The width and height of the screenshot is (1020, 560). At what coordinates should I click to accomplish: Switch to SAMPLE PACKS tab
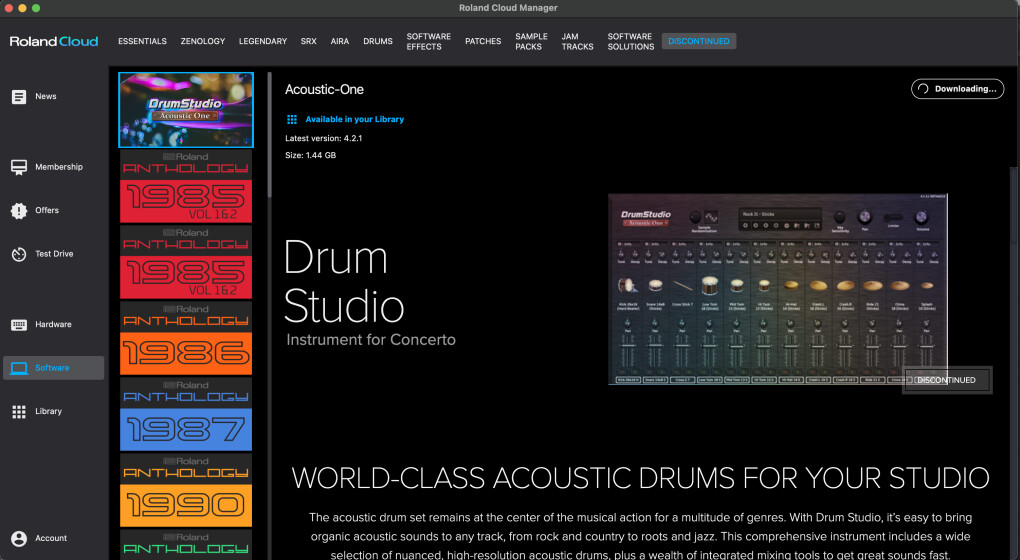pos(531,41)
